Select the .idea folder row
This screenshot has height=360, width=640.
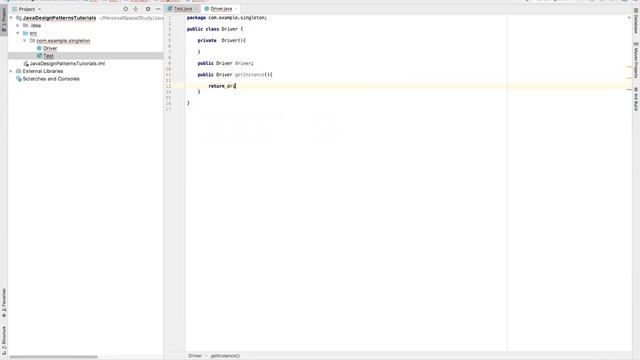tap(86, 25)
